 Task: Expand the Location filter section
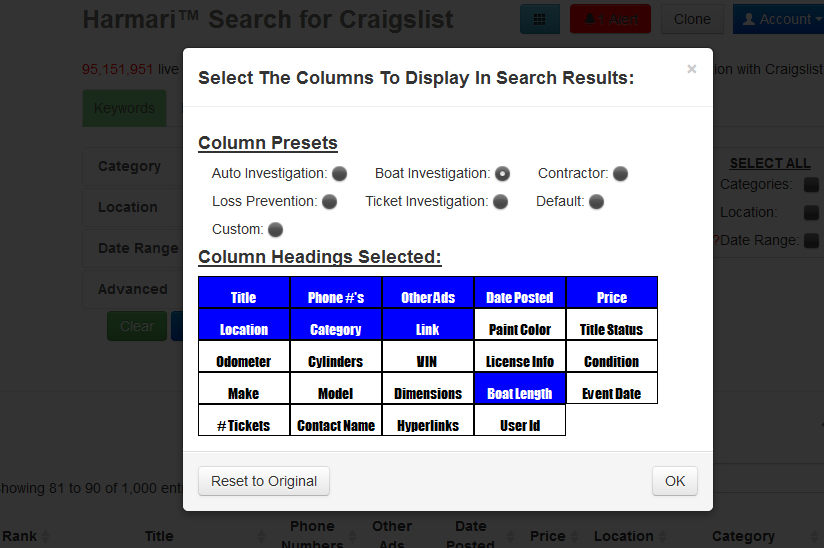[x=132, y=208]
